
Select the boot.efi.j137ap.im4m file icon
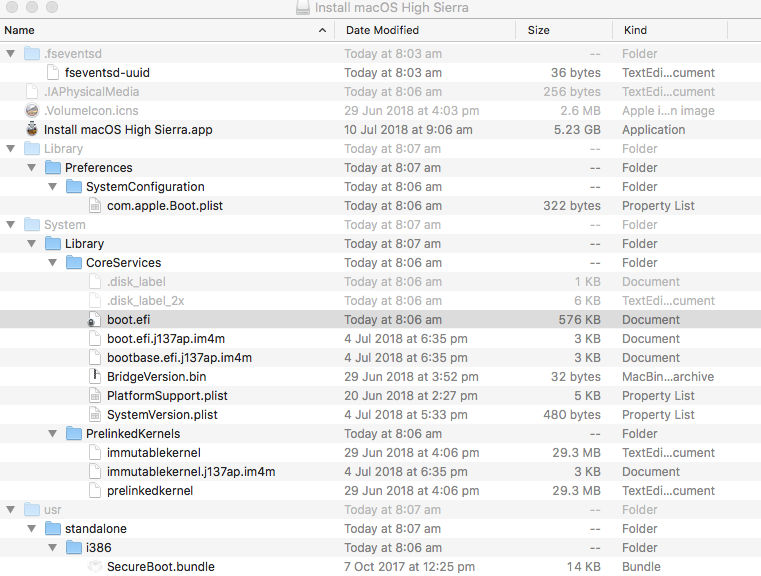click(x=95, y=339)
